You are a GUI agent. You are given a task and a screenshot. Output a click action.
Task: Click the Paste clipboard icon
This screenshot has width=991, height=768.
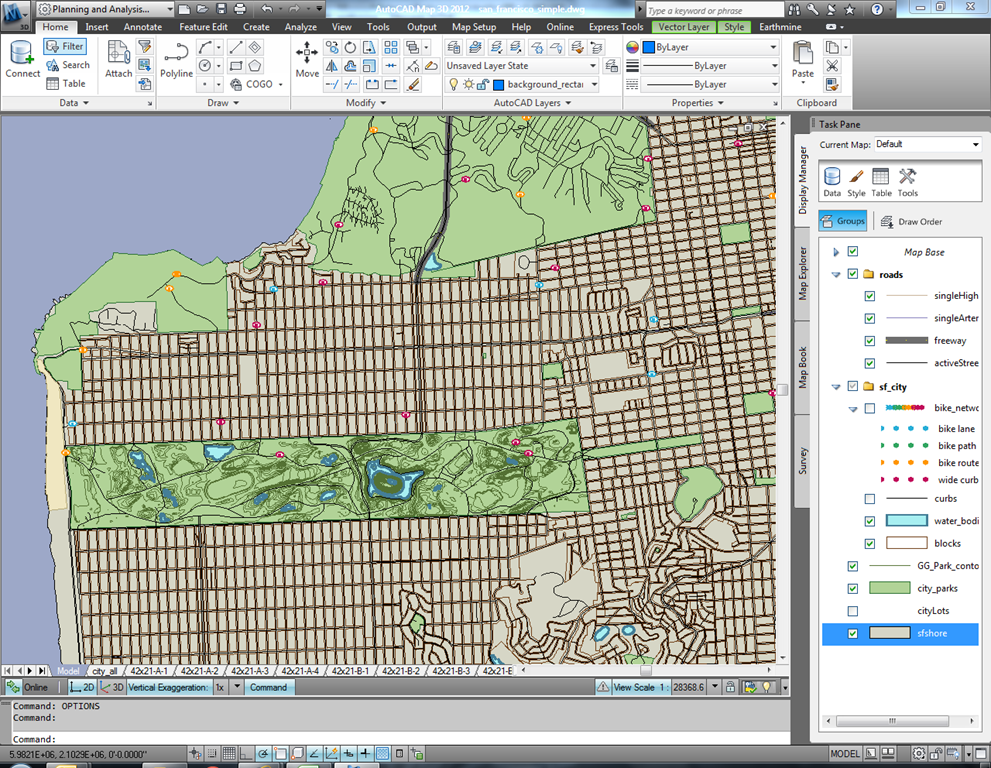pos(802,58)
